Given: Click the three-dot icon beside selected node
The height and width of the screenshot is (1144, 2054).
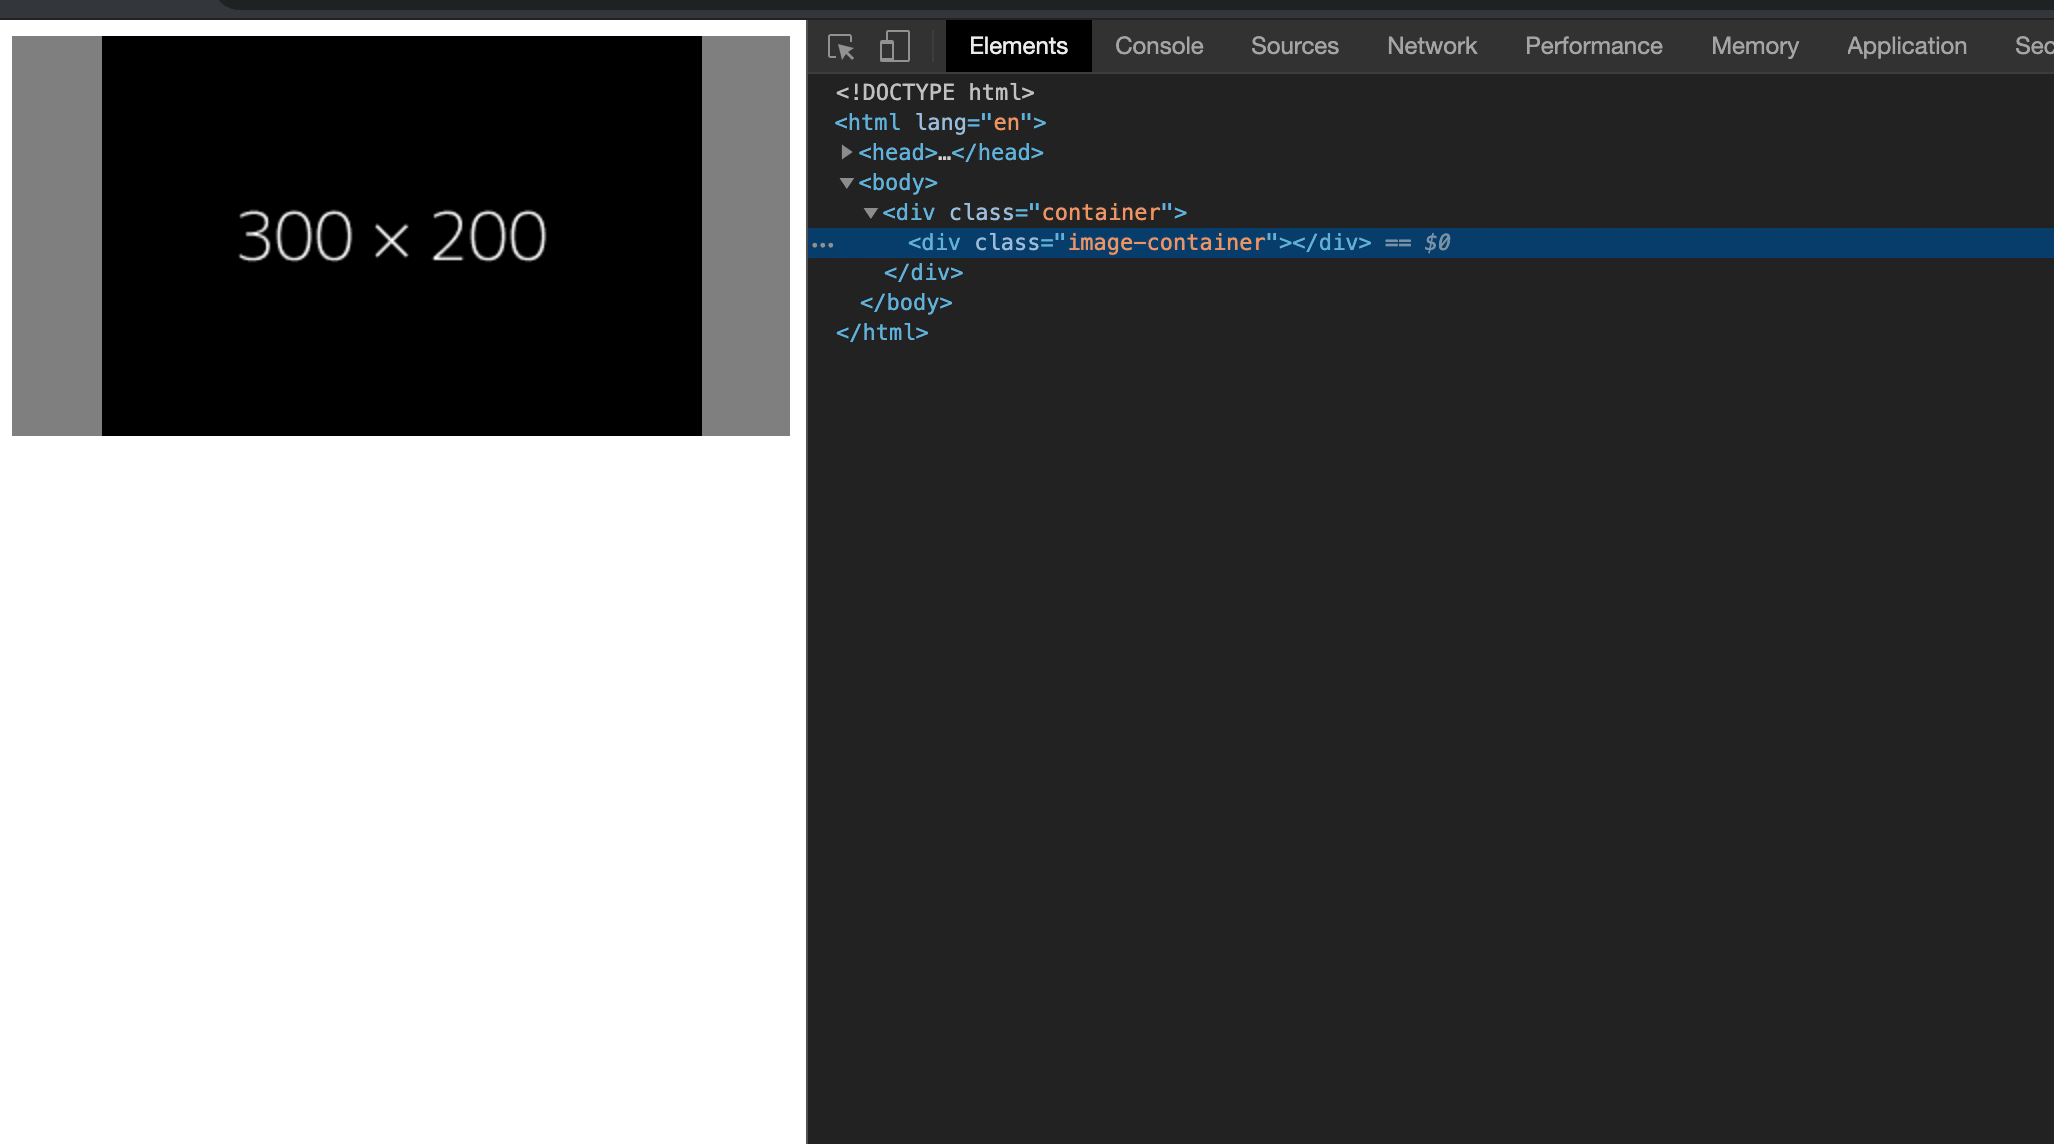Looking at the screenshot, I should pyautogui.click(x=823, y=243).
